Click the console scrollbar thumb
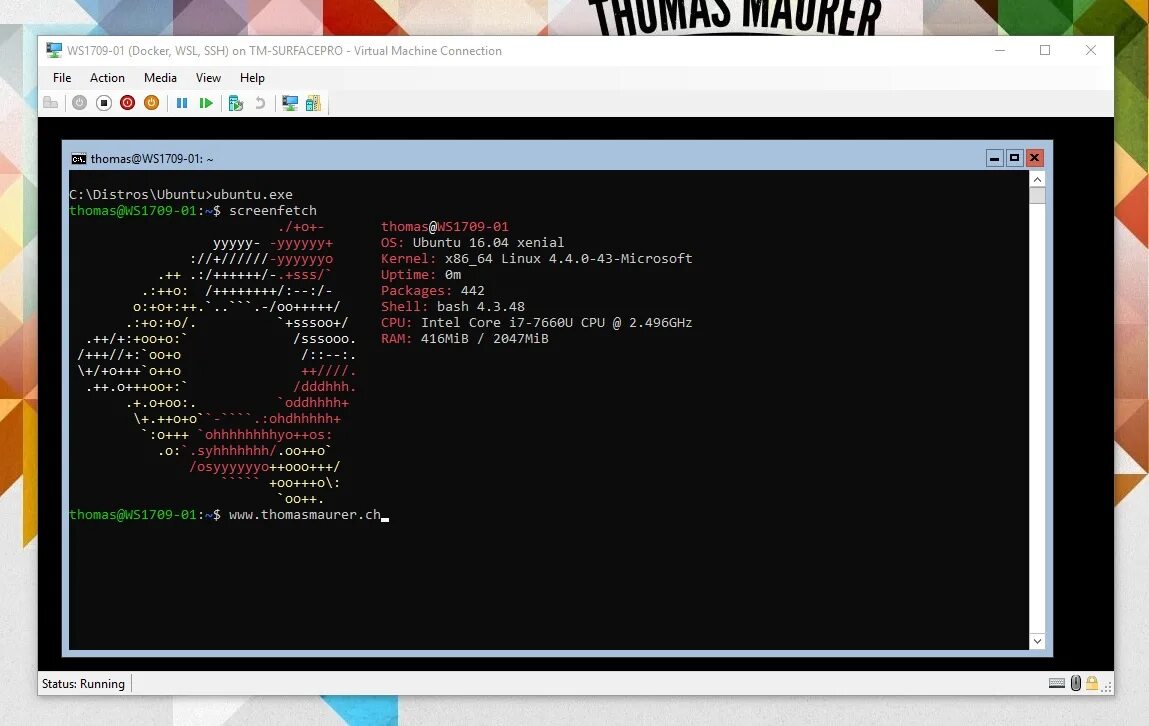Viewport: 1149px width, 726px height. [1037, 196]
